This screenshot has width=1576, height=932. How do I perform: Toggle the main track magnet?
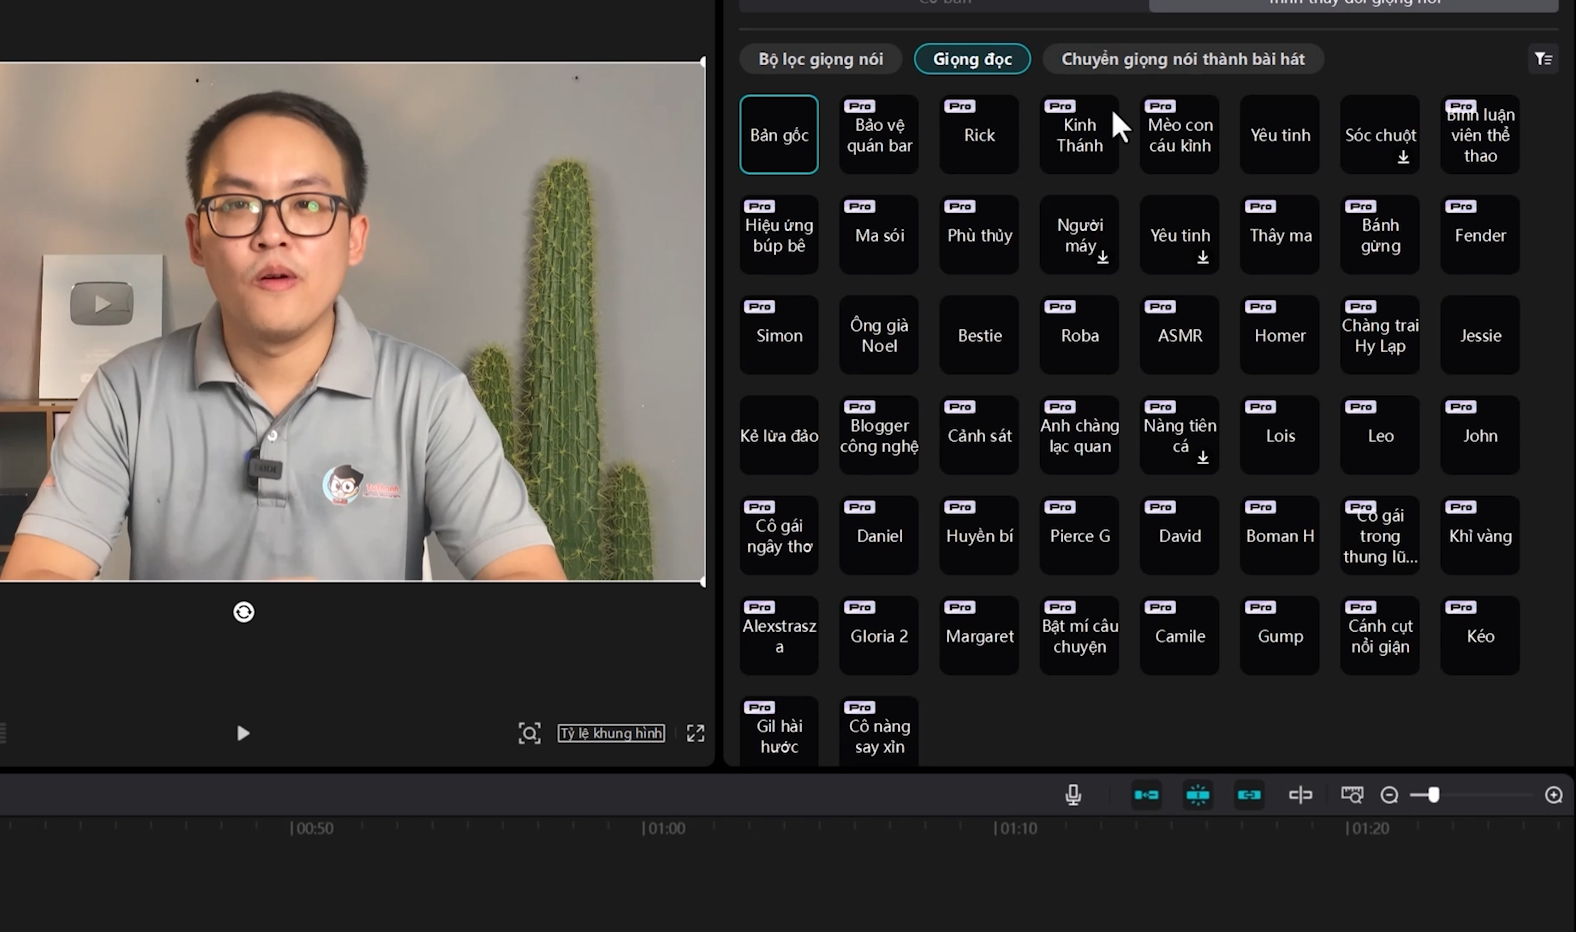1146,795
